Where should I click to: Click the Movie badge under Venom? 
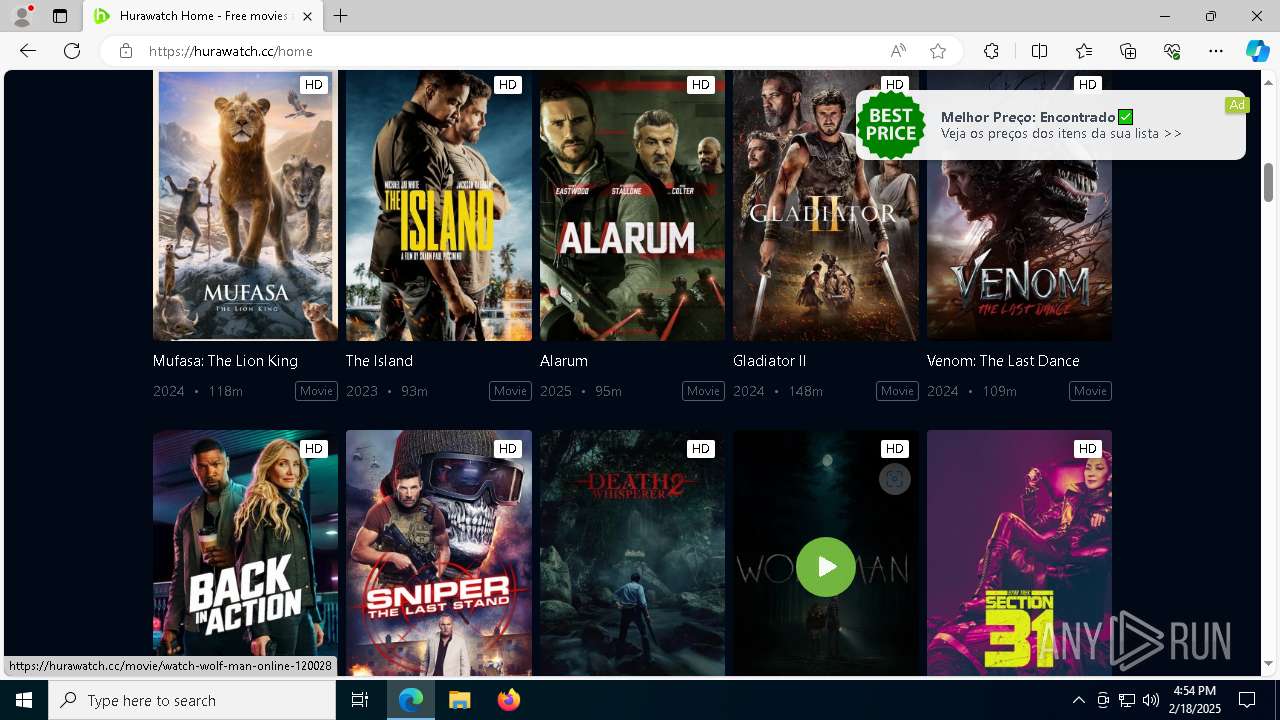pos(1090,391)
